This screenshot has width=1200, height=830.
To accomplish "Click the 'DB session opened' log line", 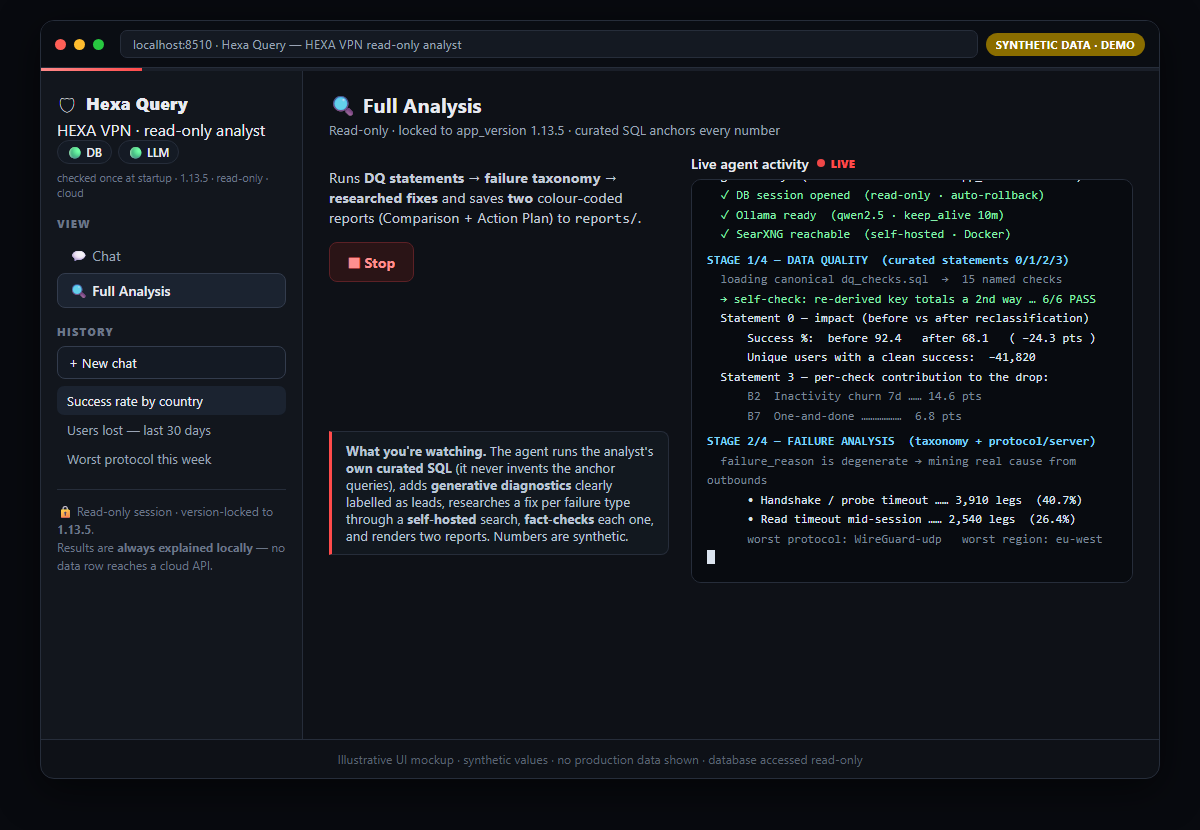I will click(x=882, y=195).
